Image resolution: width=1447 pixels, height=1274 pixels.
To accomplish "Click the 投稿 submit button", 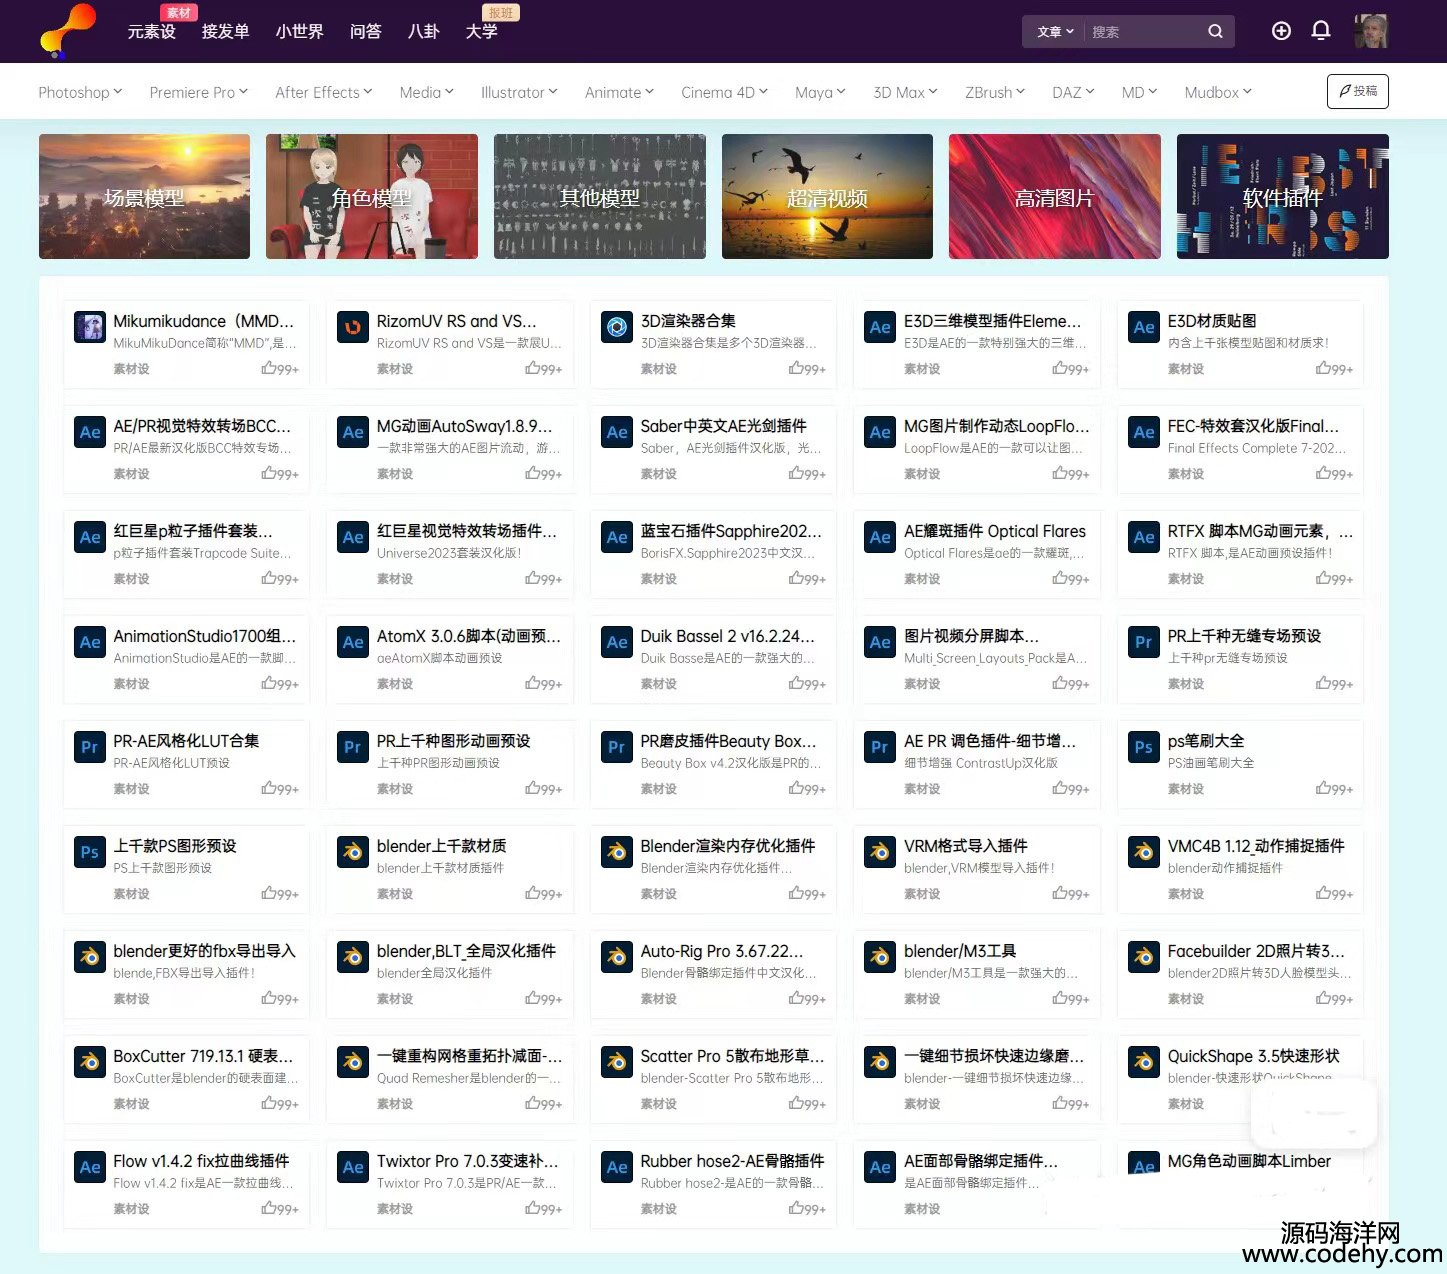I will click(1358, 91).
